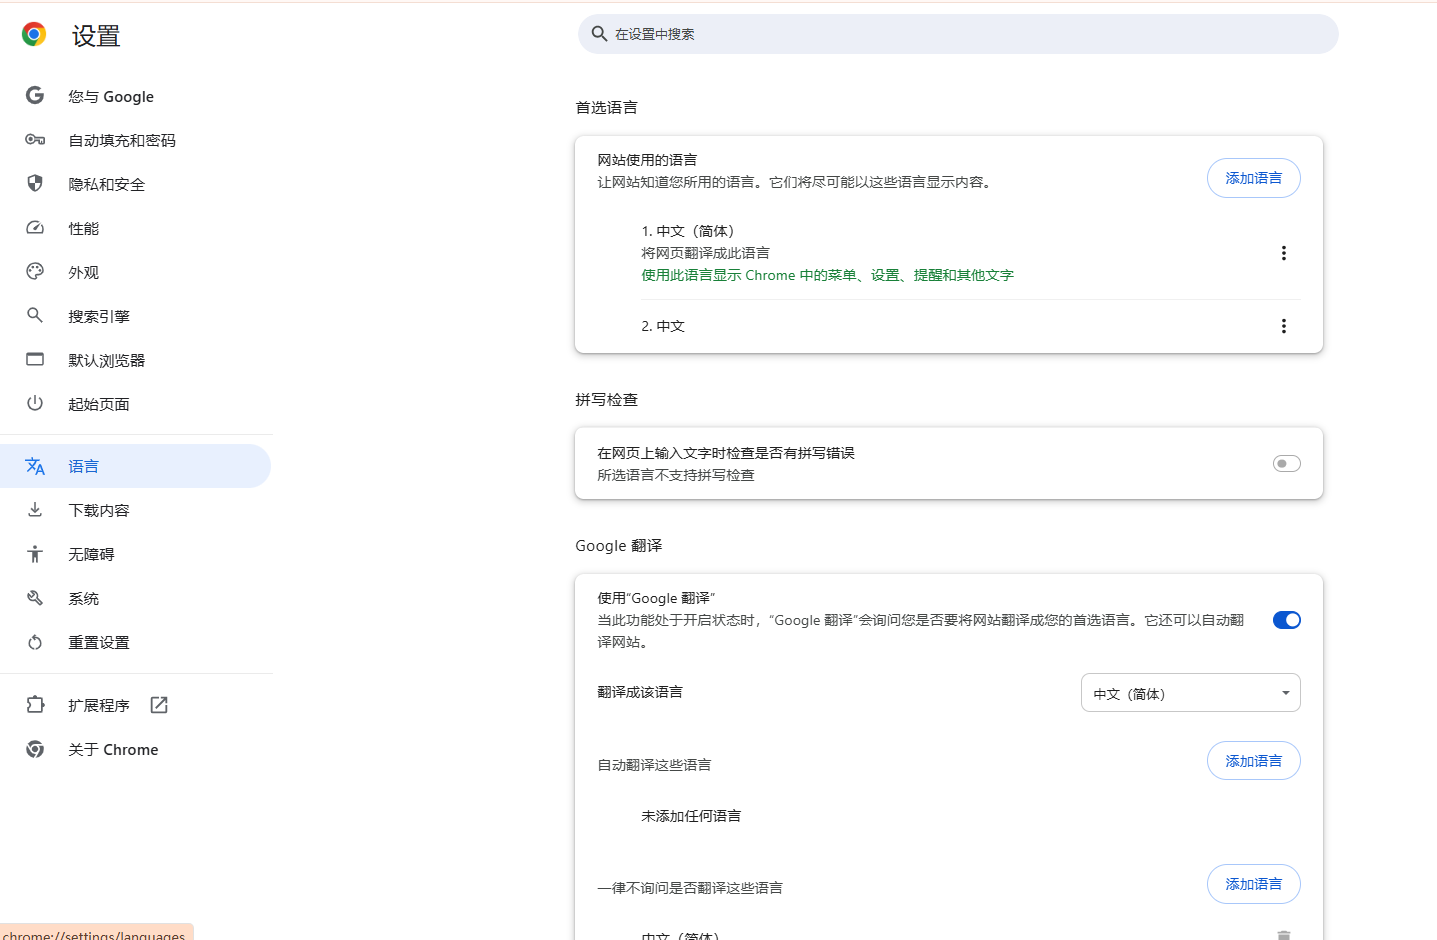Click the wrench icon for 系统
Image resolution: width=1437 pixels, height=940 pixels.
click(x=35, y=598)
